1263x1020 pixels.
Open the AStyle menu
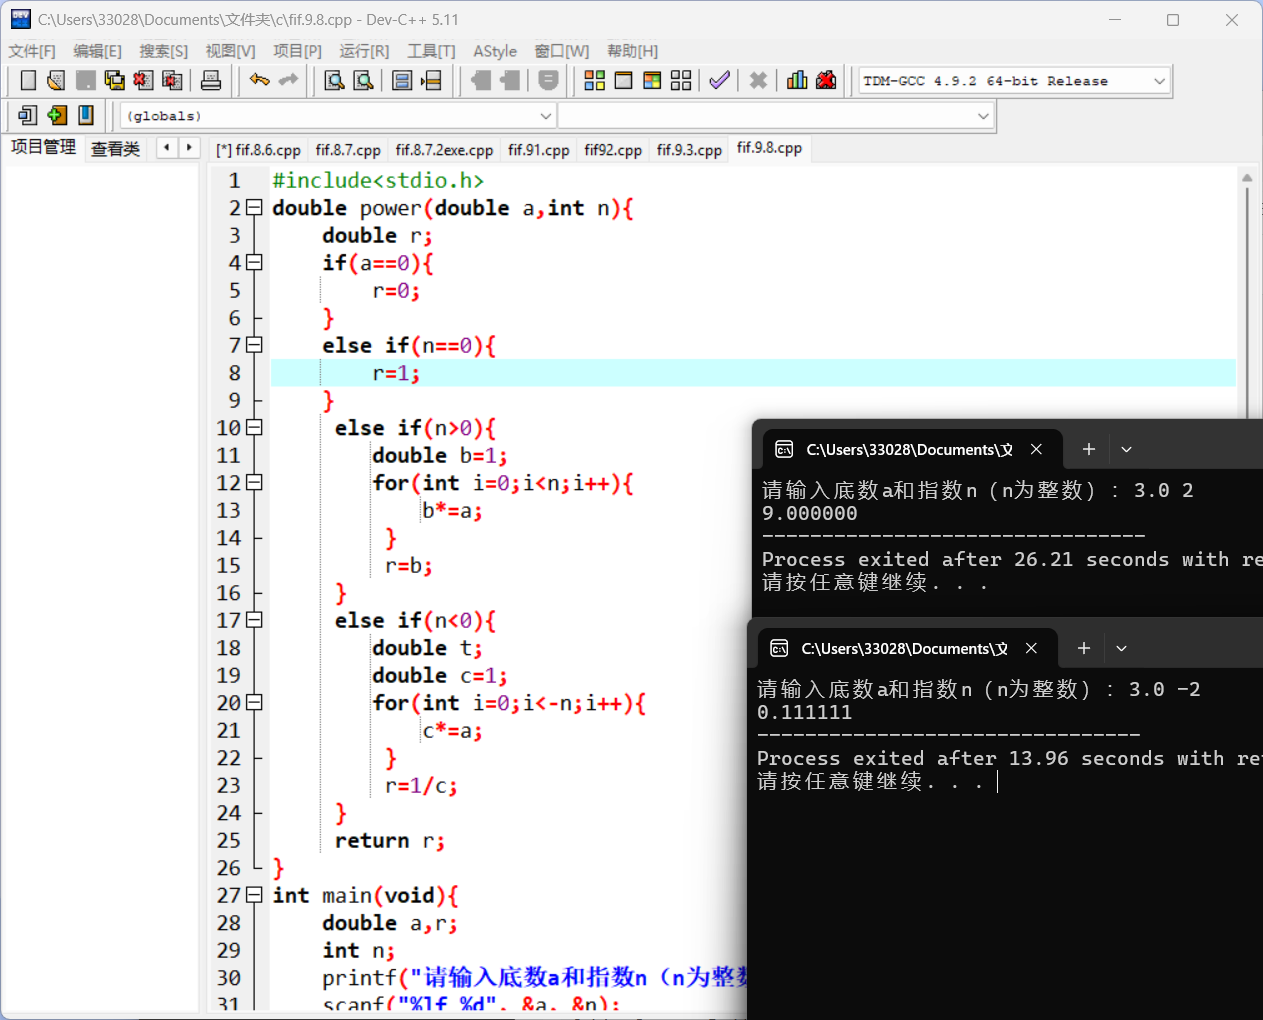[x=495, y=51]
